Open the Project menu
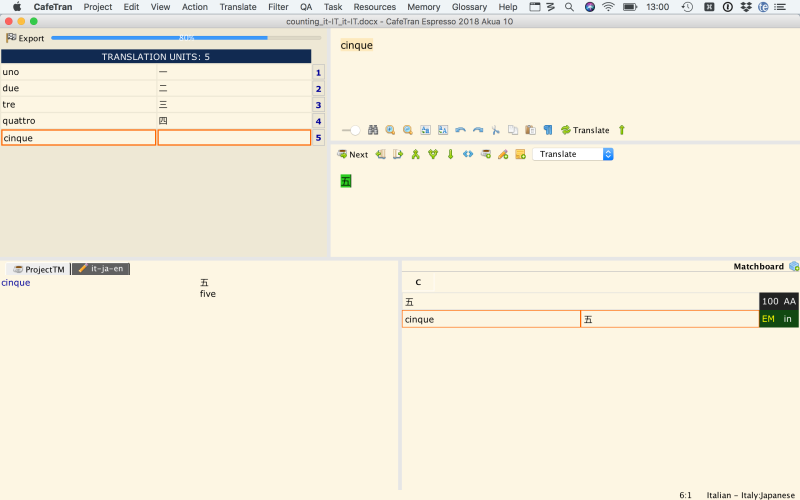 tap(98, 7)
